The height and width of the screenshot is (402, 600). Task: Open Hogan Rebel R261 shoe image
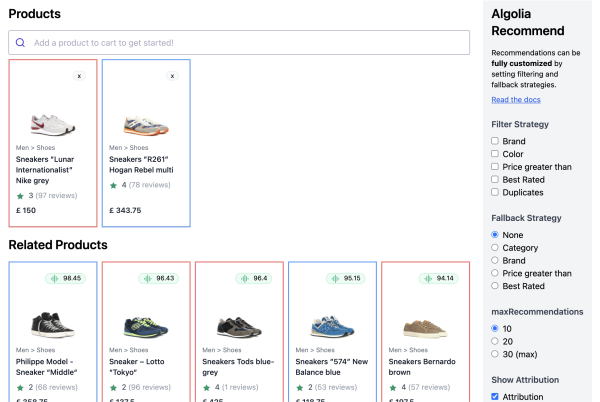(x=146, y=125)
